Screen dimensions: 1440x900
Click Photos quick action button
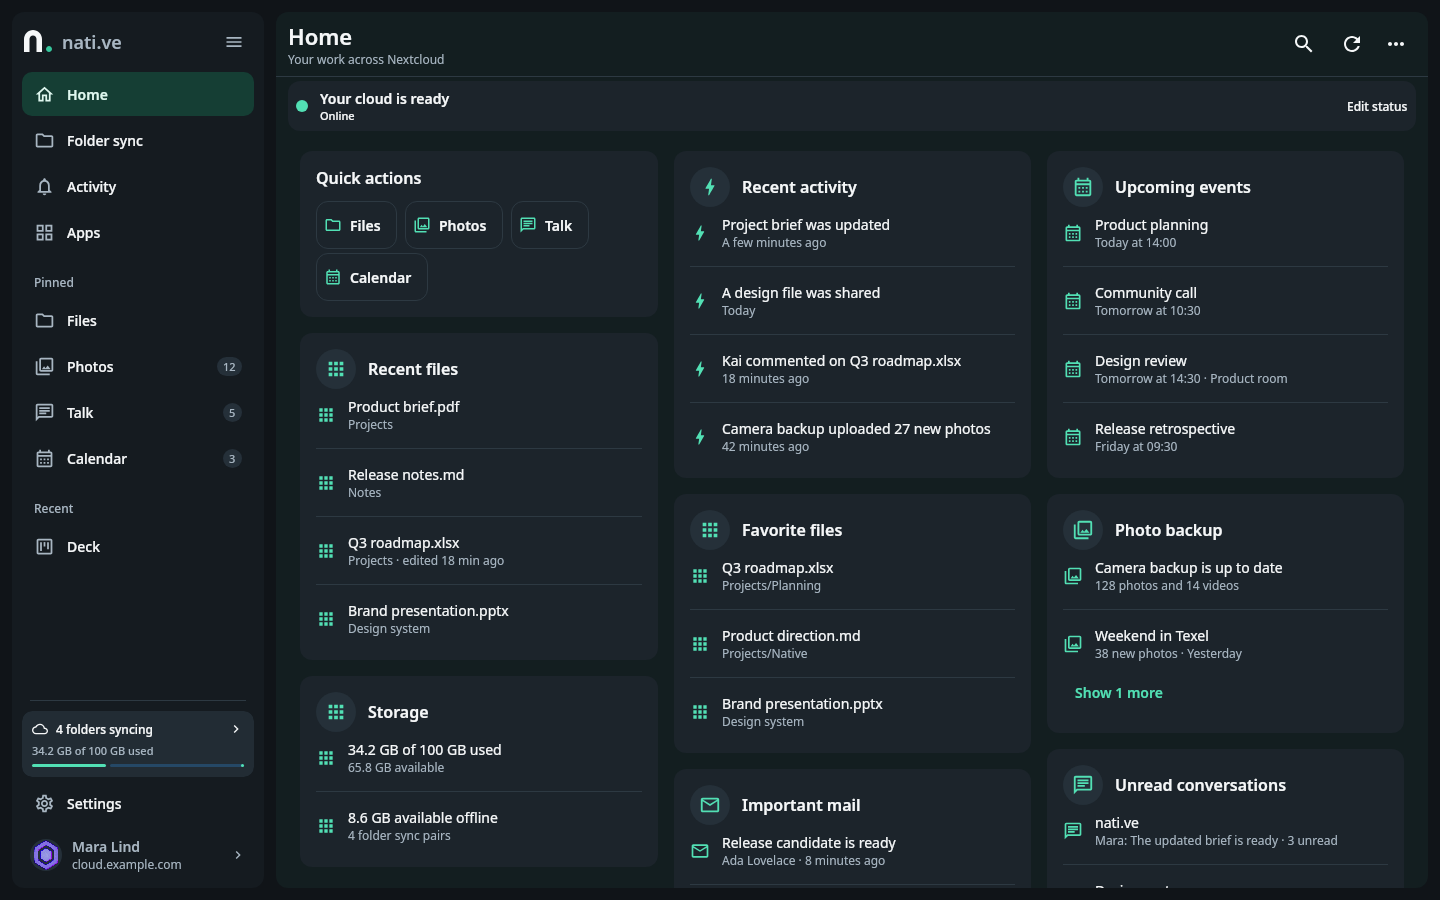pyautogui.click(x=453, y=225)
